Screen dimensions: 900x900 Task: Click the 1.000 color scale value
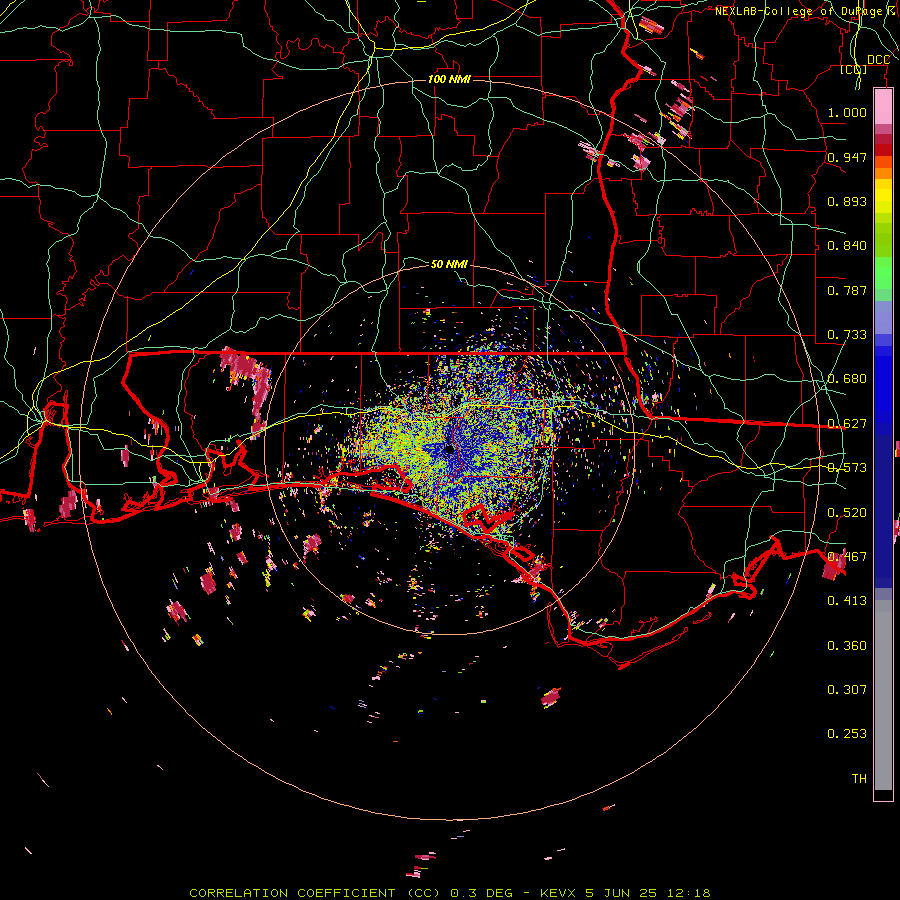847,112
